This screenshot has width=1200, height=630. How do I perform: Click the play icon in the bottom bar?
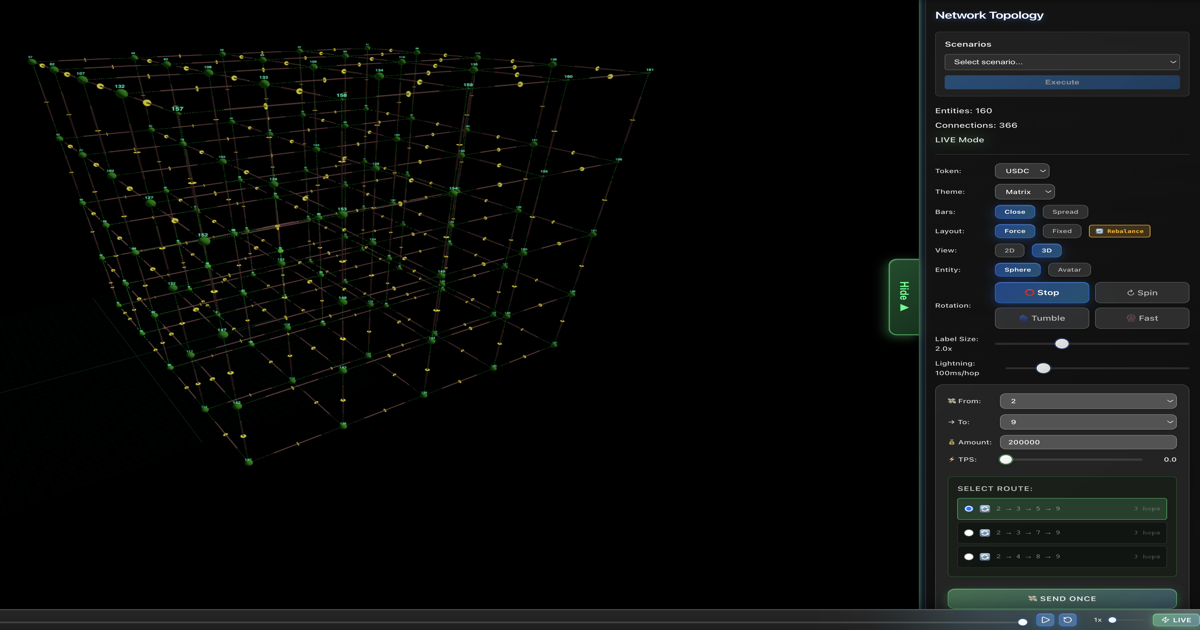(1045, 620)
